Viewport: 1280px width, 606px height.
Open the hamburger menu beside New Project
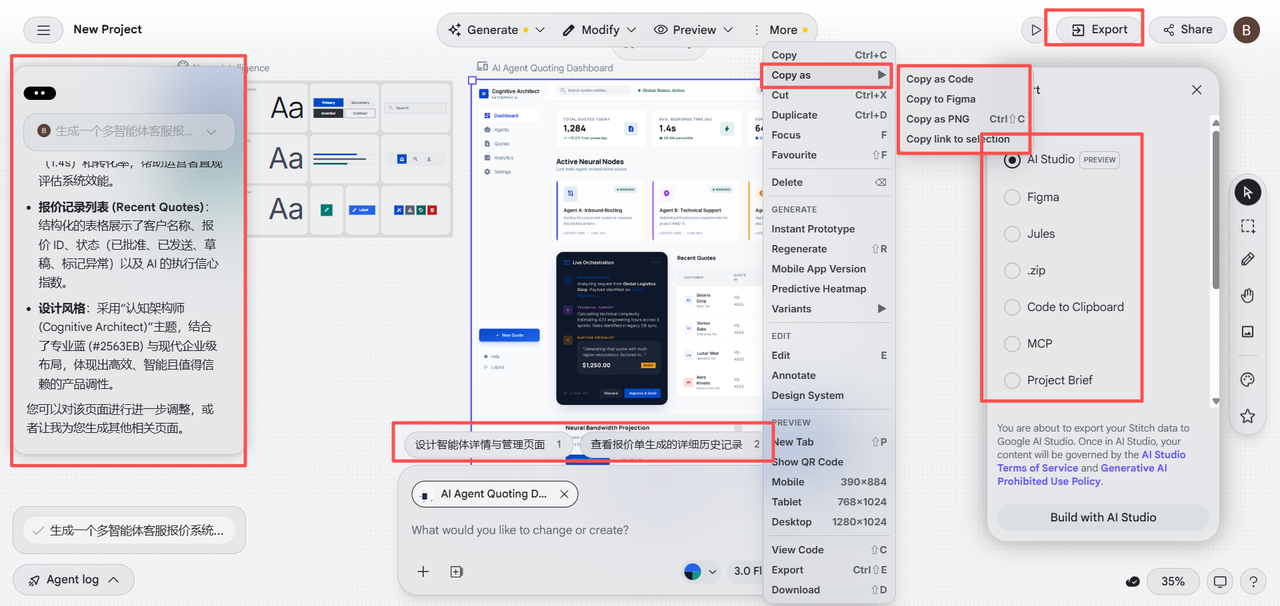[x=43, y=30]
